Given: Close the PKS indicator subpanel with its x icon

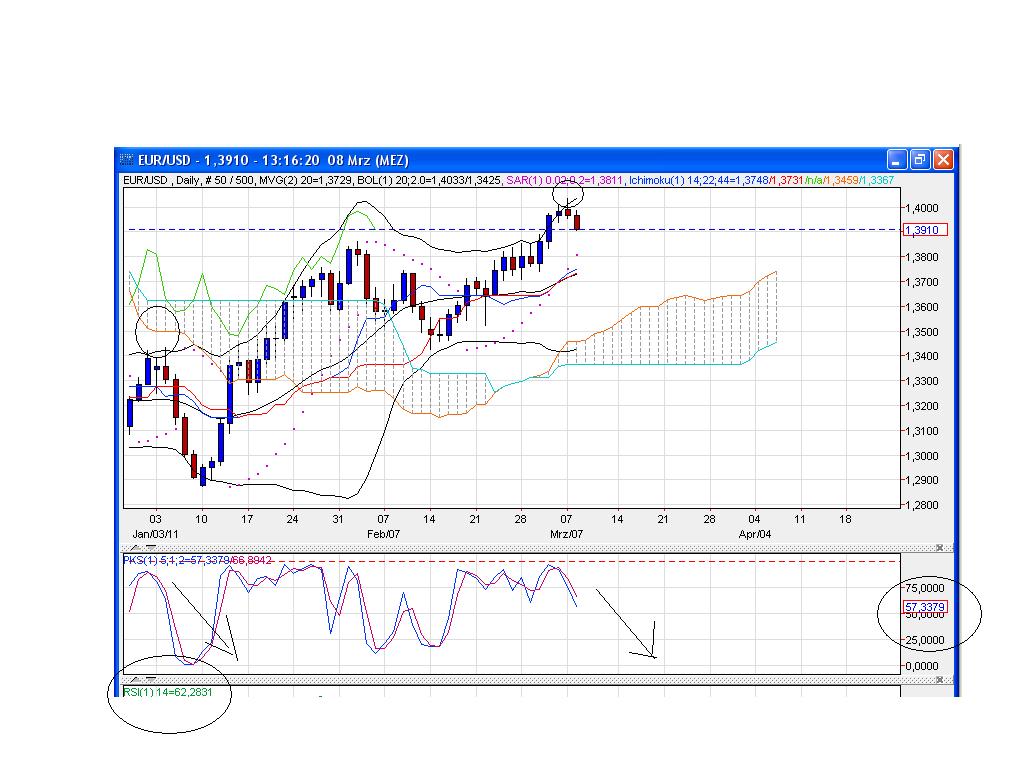Looking at the screenshot, I should pyautogui.click(x=941, y=548).
